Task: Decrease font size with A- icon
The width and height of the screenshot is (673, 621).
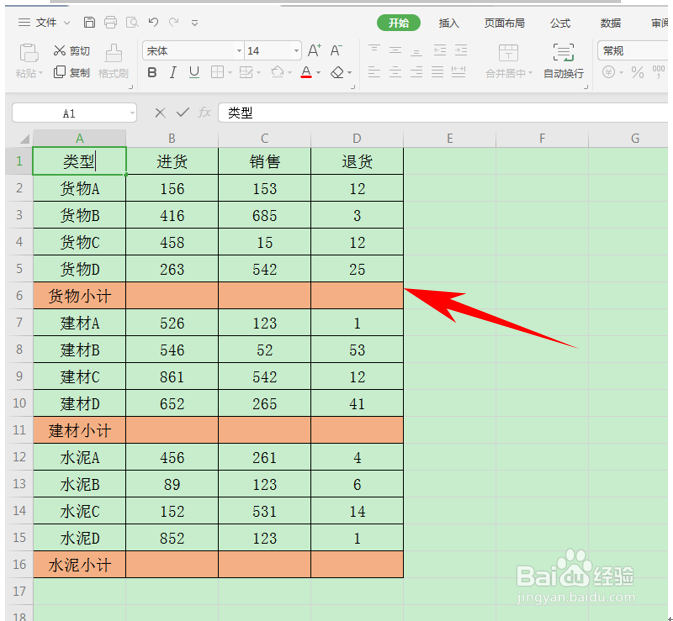Action: 336,51
